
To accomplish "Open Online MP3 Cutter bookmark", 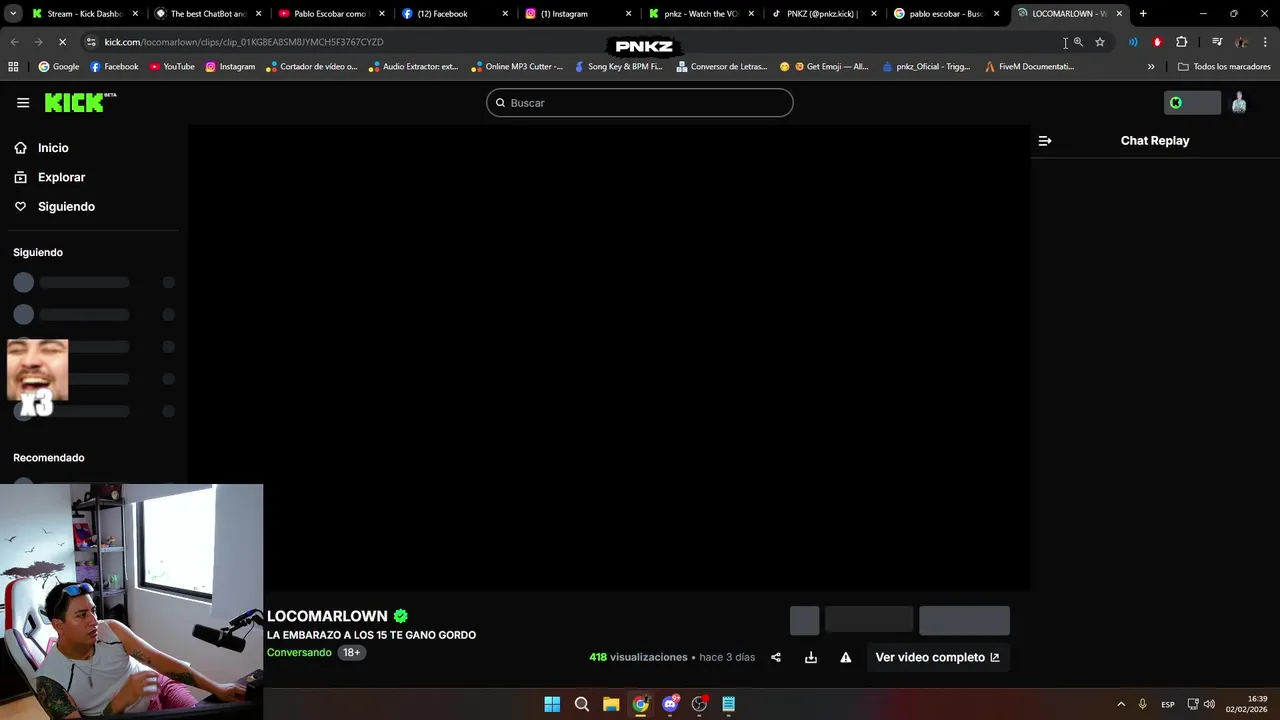I will coord(517,67).
